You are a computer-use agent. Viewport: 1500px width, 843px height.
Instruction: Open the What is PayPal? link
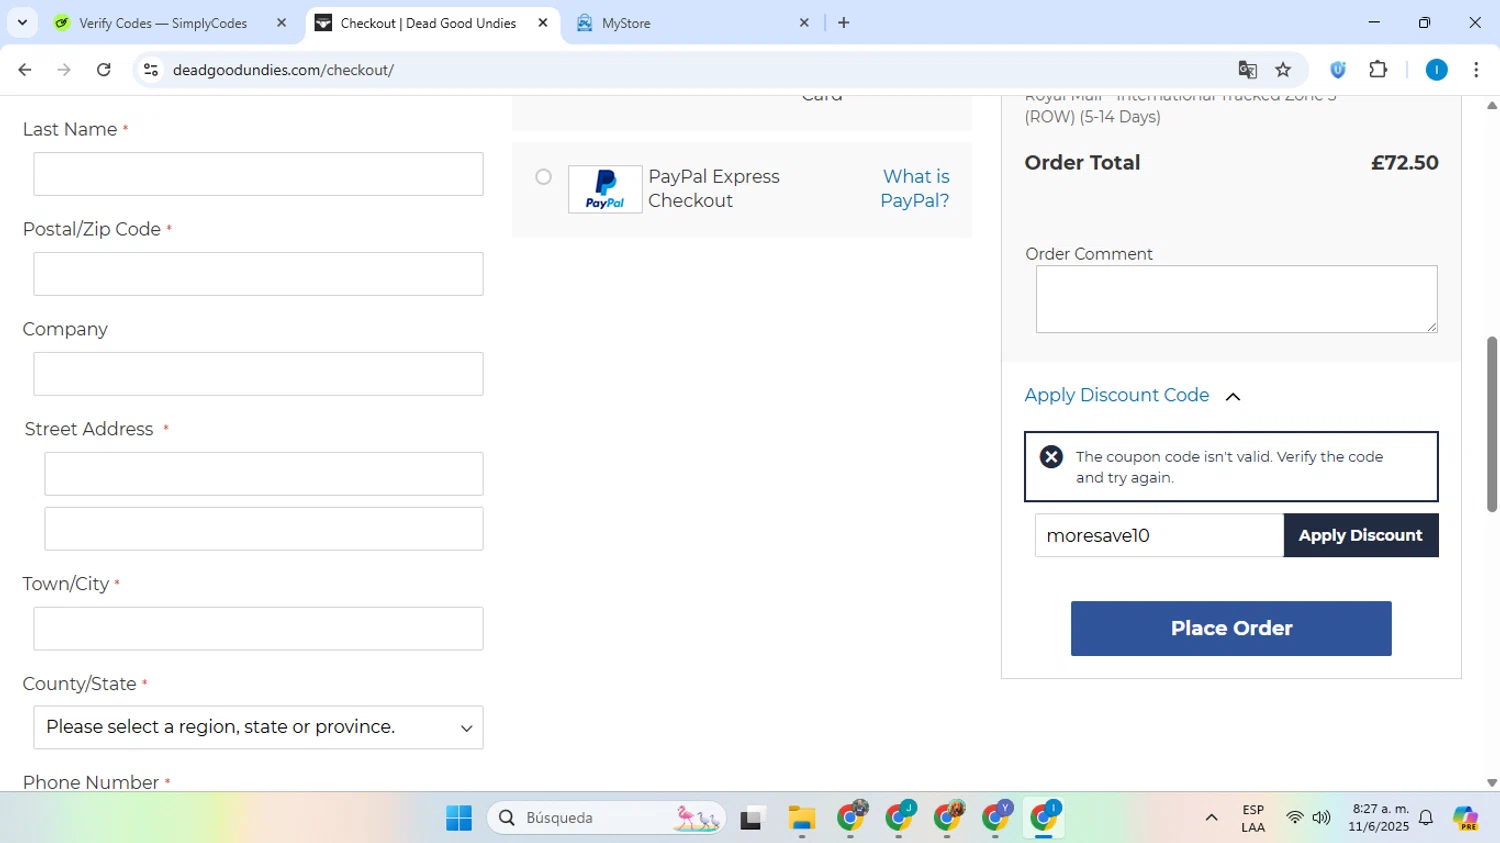click(915, 188)
